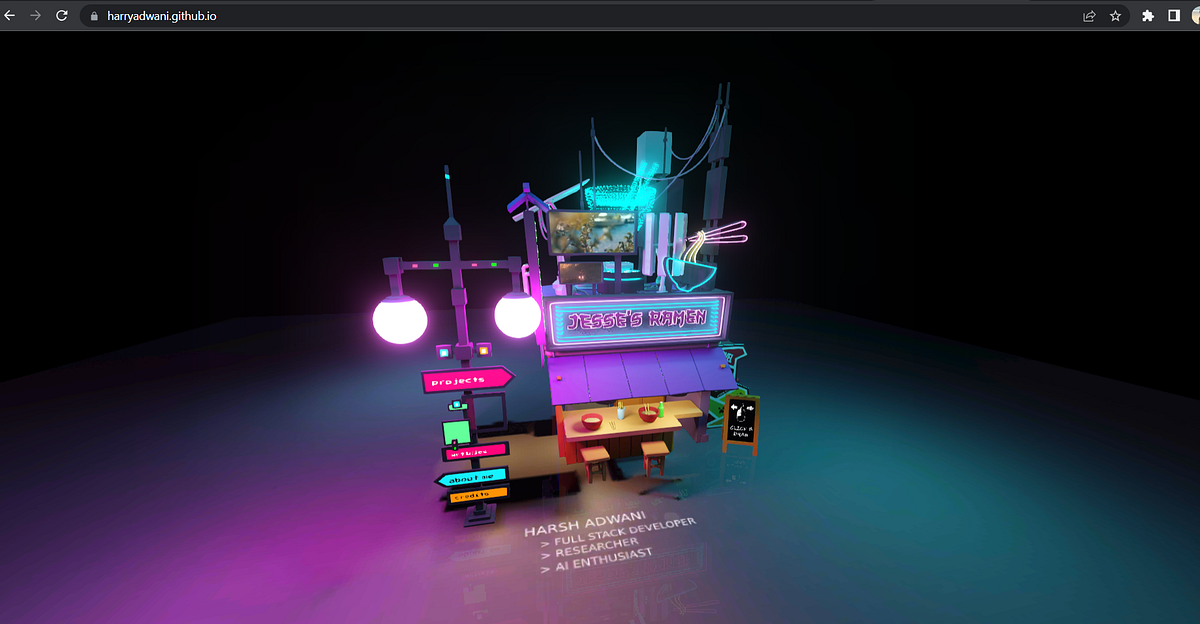Click the left glowing street lamp globe
This screenshot has width=1200, height=624.
click(x=400, y=318)
